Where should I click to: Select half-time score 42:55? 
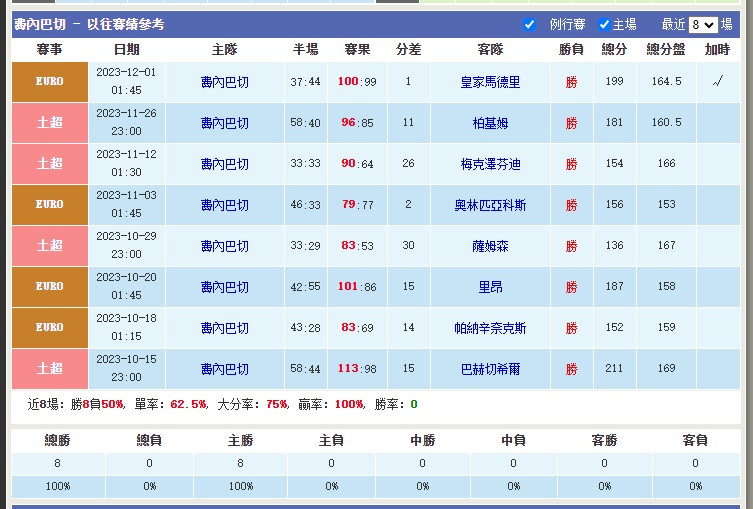[x=305, y=287]
